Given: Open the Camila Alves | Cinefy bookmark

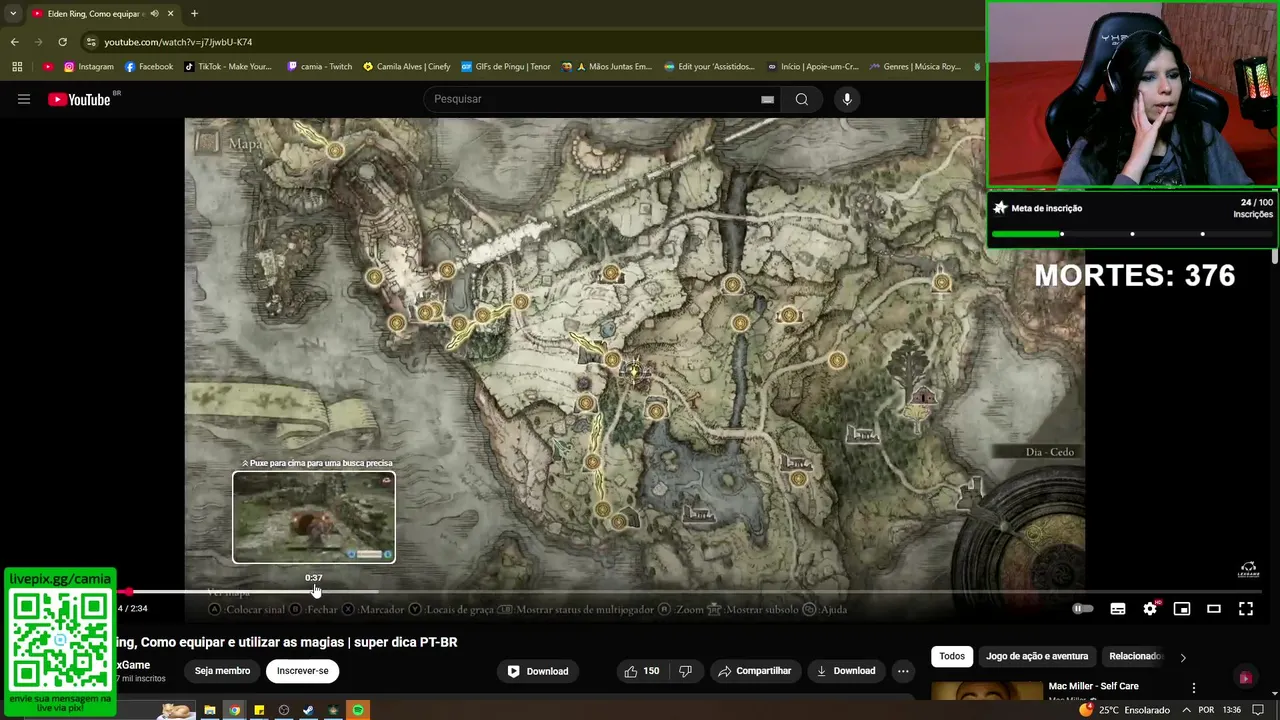Looking at the screenshot, I should [407, 67].
